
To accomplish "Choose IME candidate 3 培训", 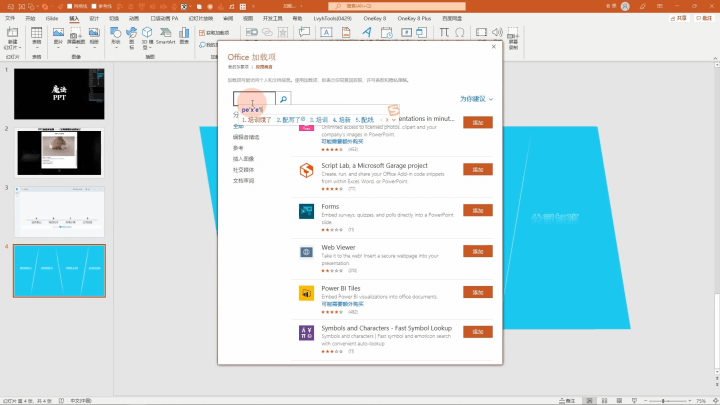I will pyautogui.click(x=319, y=120).
